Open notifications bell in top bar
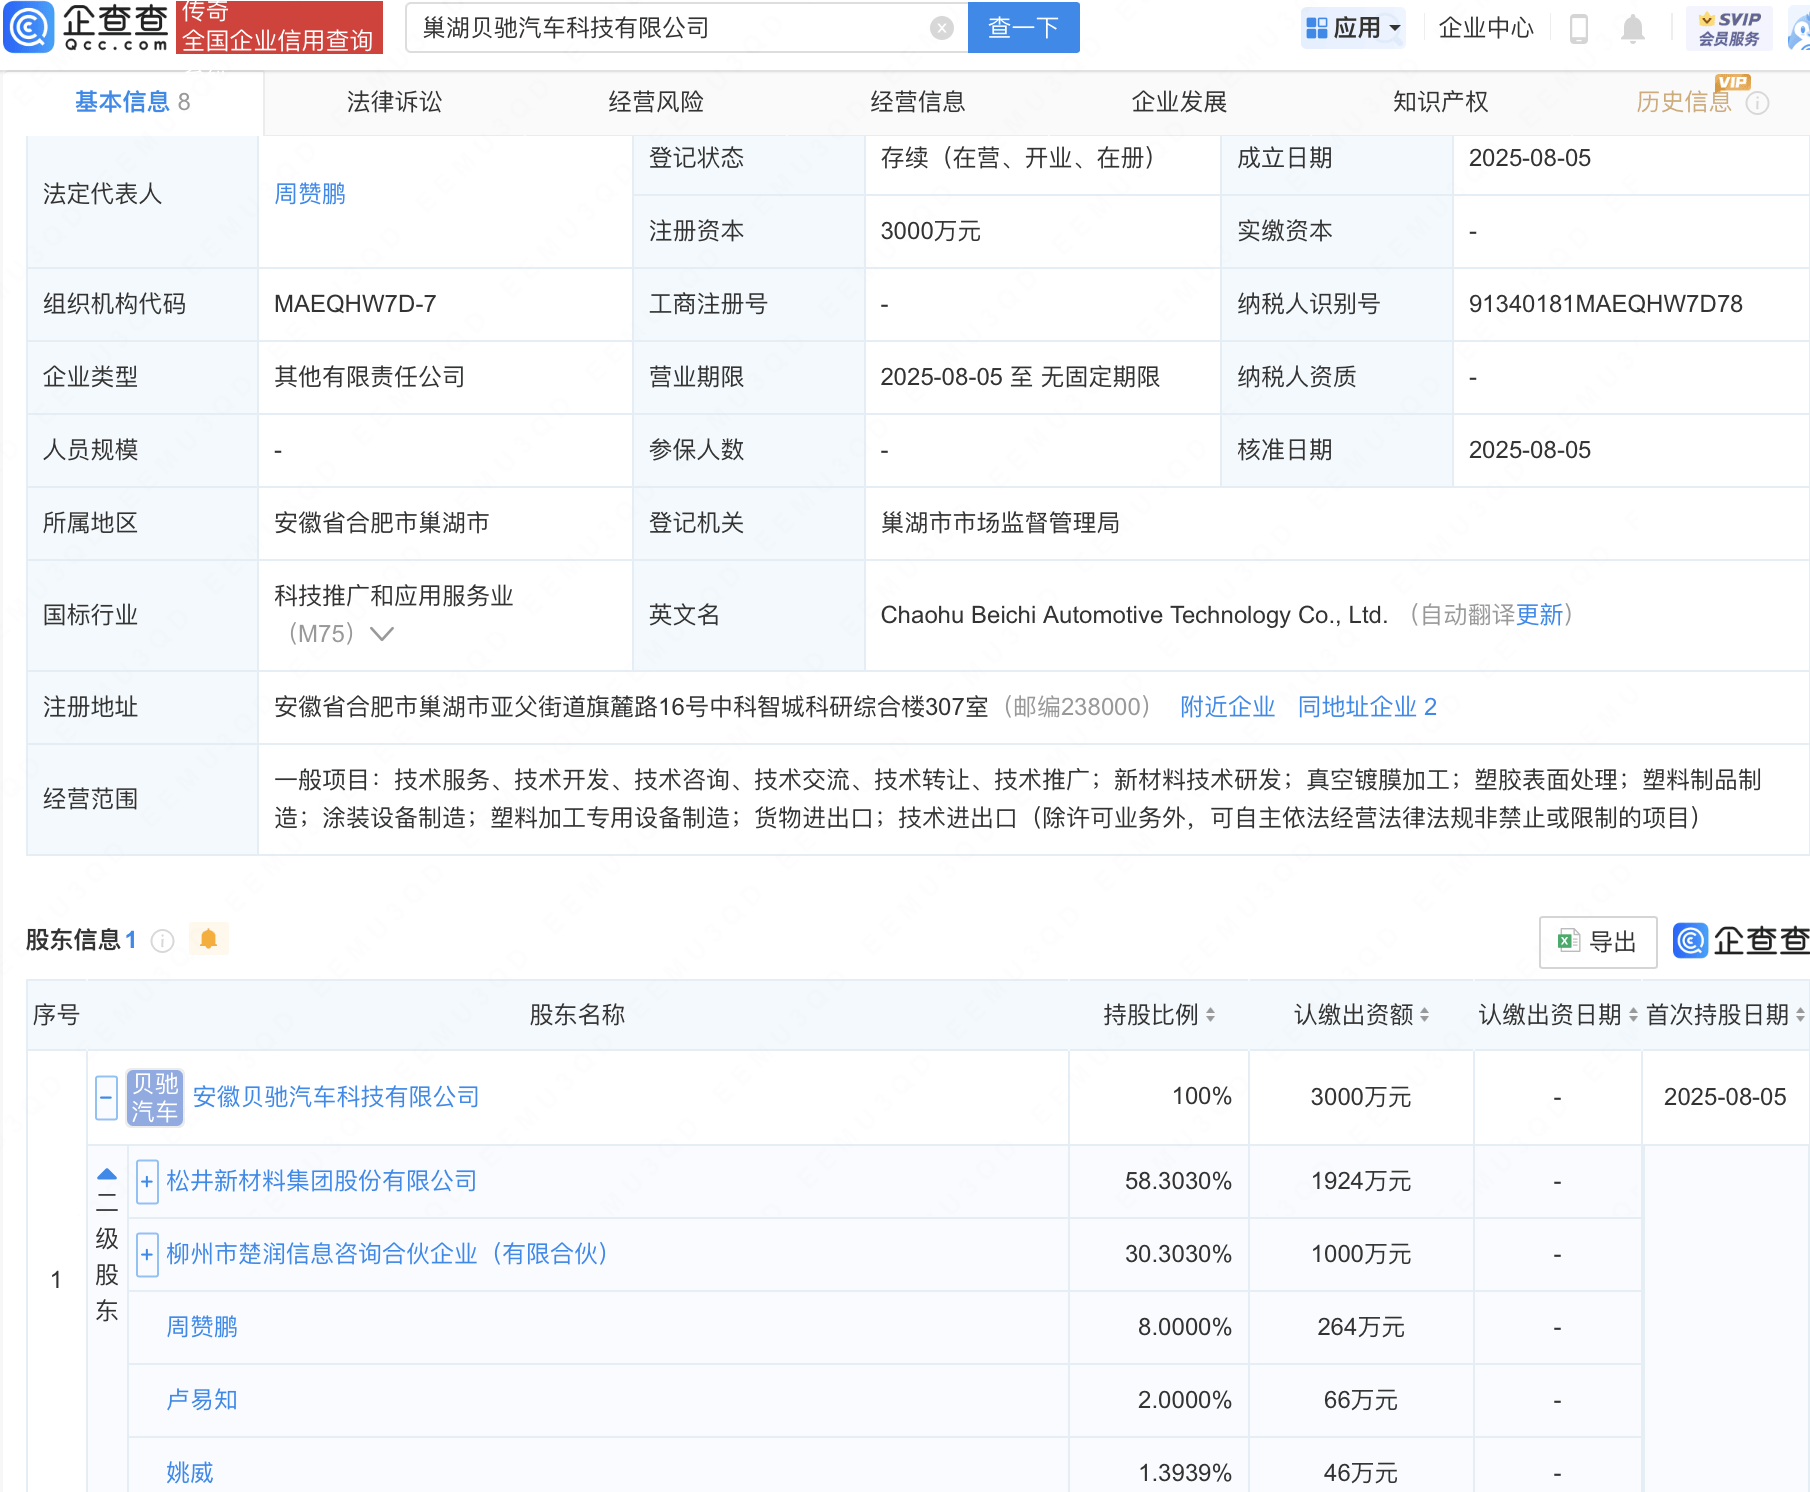The image size is (1810, 1492). [1632, 28]
